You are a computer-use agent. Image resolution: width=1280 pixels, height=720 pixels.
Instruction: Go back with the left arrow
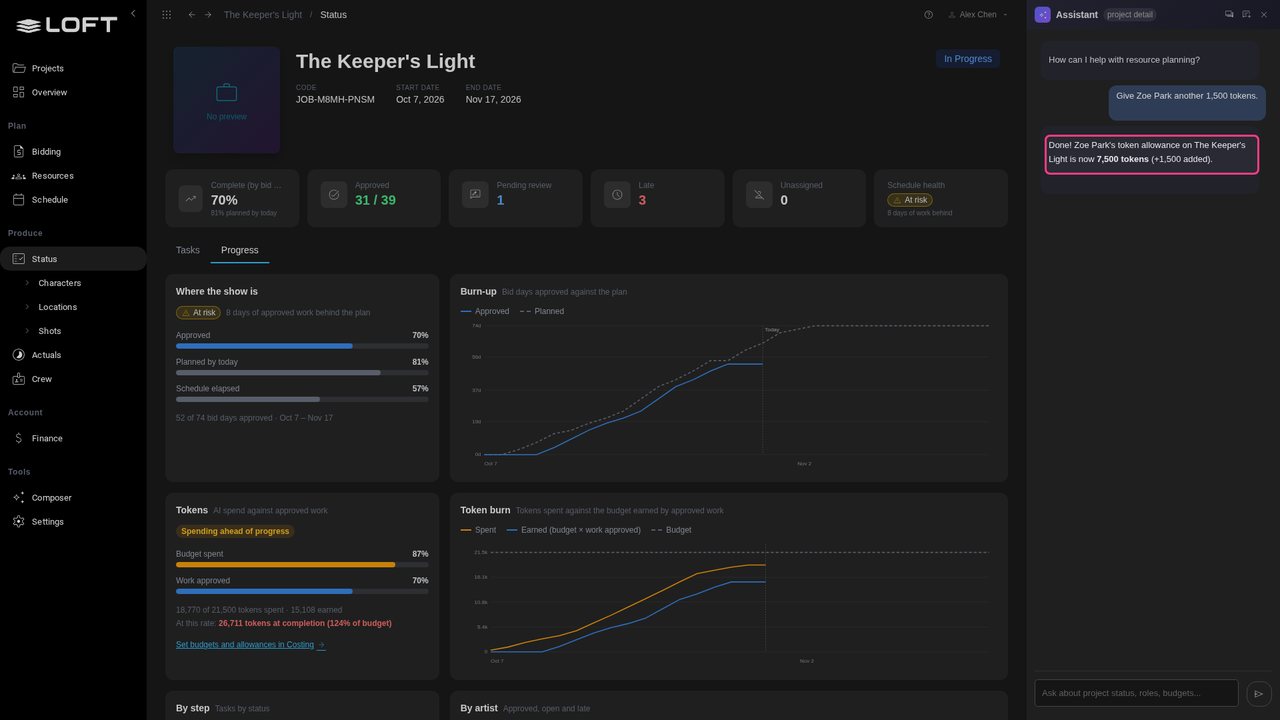pyautogui.click(x=192, y=15)
